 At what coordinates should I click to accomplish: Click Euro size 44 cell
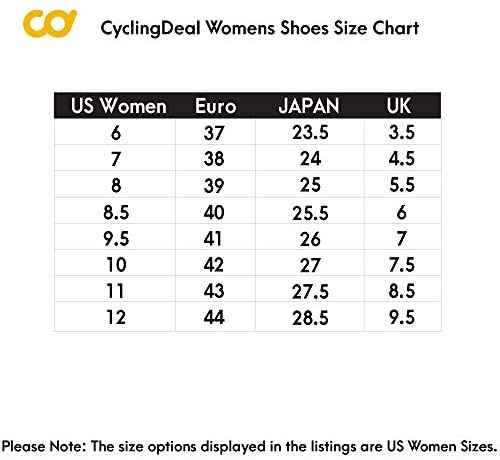[215, 317]
